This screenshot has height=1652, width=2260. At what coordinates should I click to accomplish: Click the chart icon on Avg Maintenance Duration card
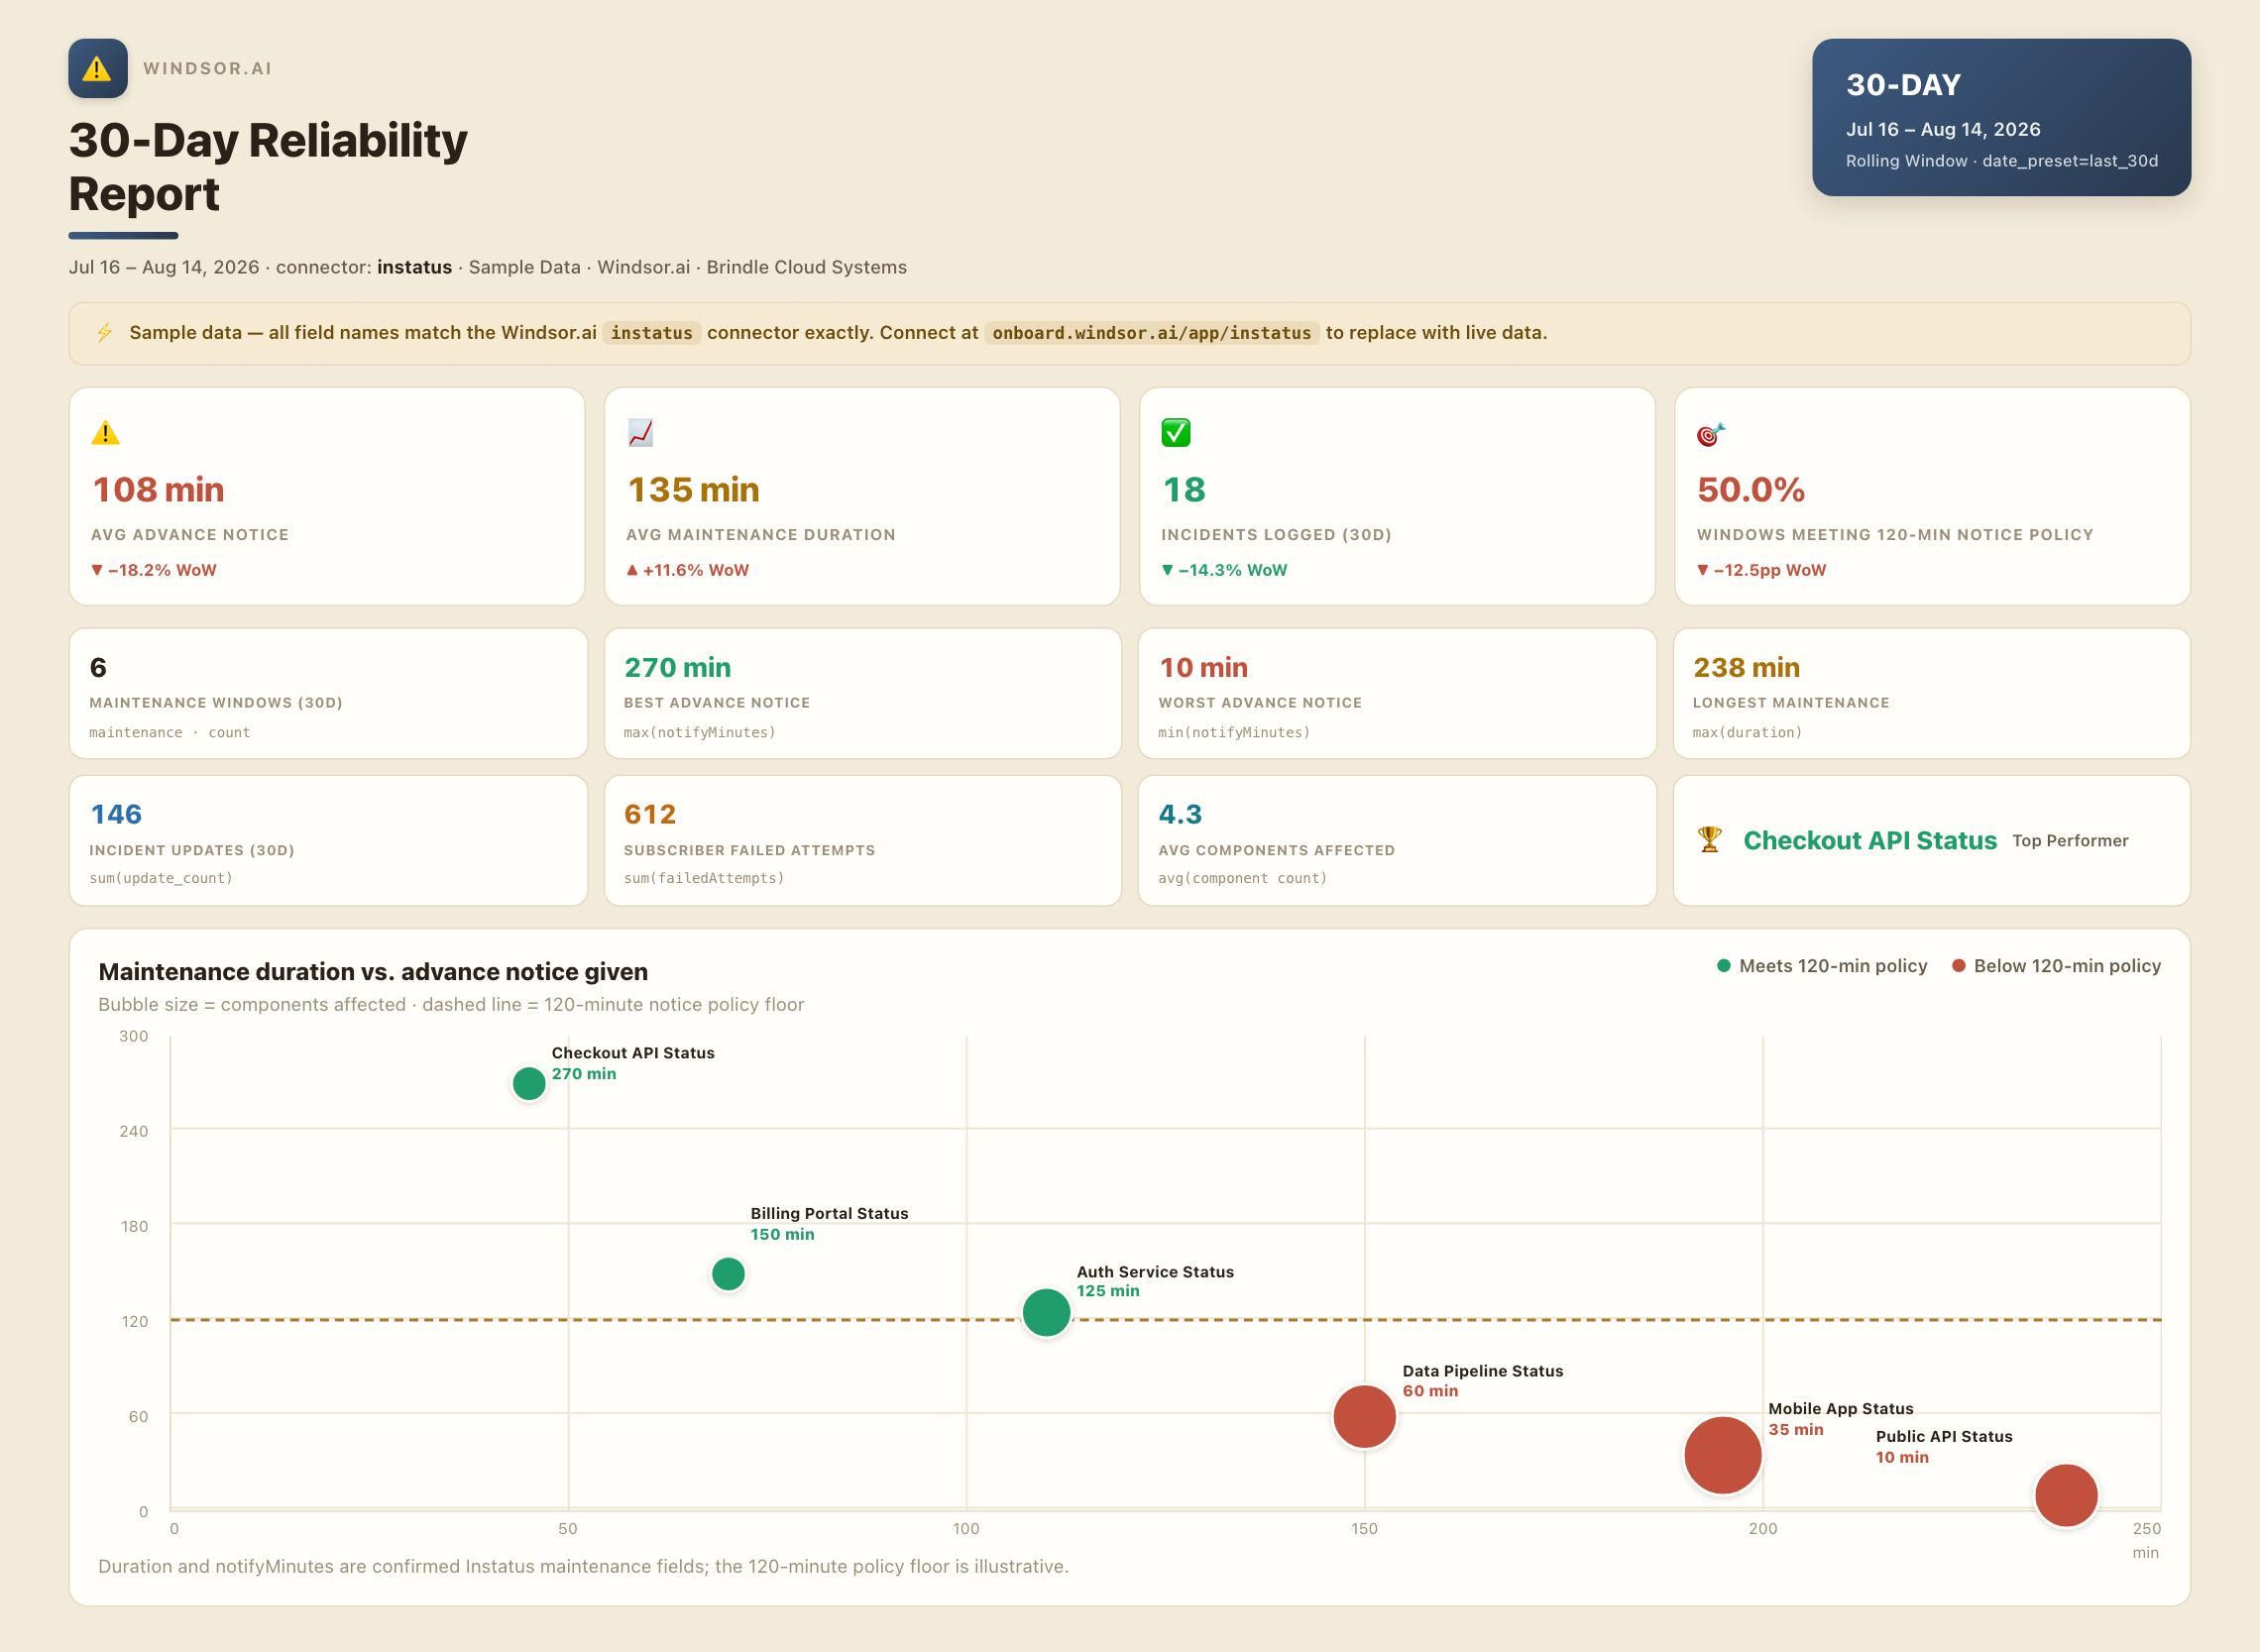tap(640, 433)
